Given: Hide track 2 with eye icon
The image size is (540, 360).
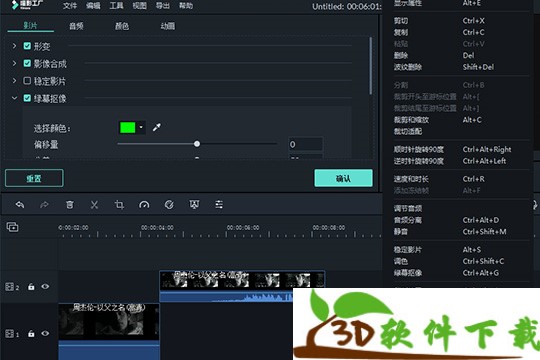Looking at the screenshot, I should pyautogui.click(x=45, y=286).
